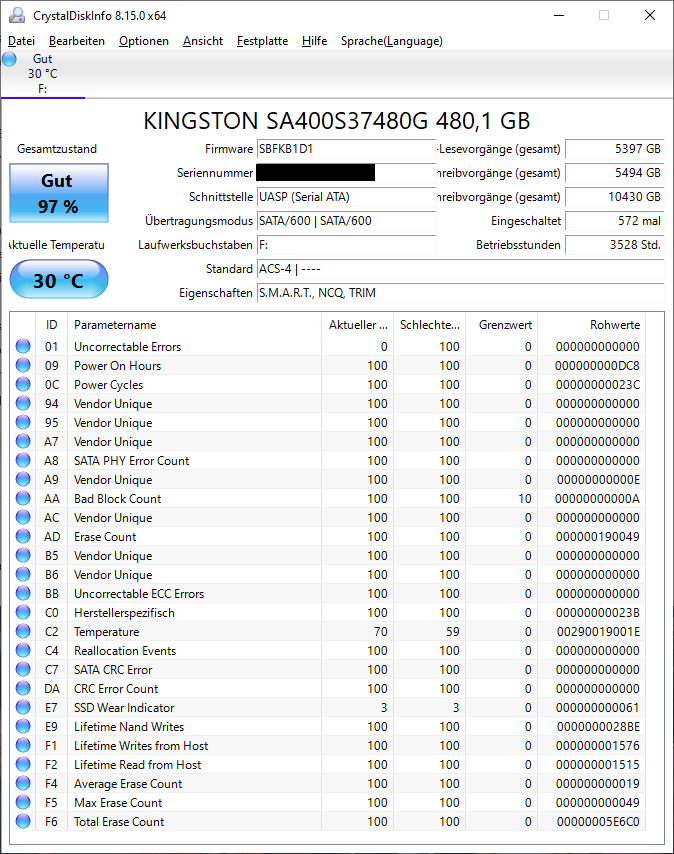The width and height of the screenshot is (674, 854).
Task: Click the 30 °C temperature button
Action: tap(58, 280)
